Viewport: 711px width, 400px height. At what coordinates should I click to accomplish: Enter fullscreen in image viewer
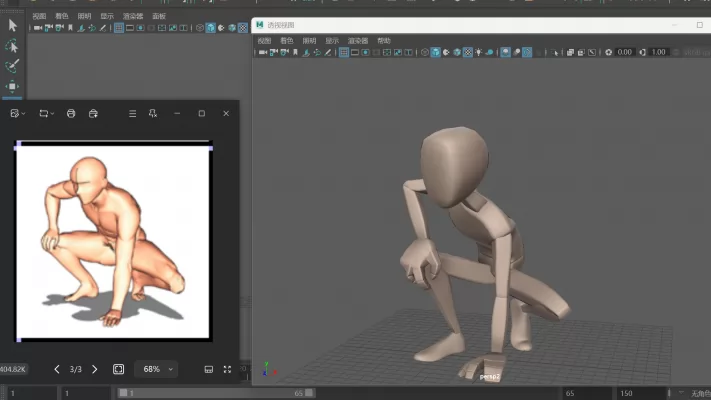[x=227, y=369]
